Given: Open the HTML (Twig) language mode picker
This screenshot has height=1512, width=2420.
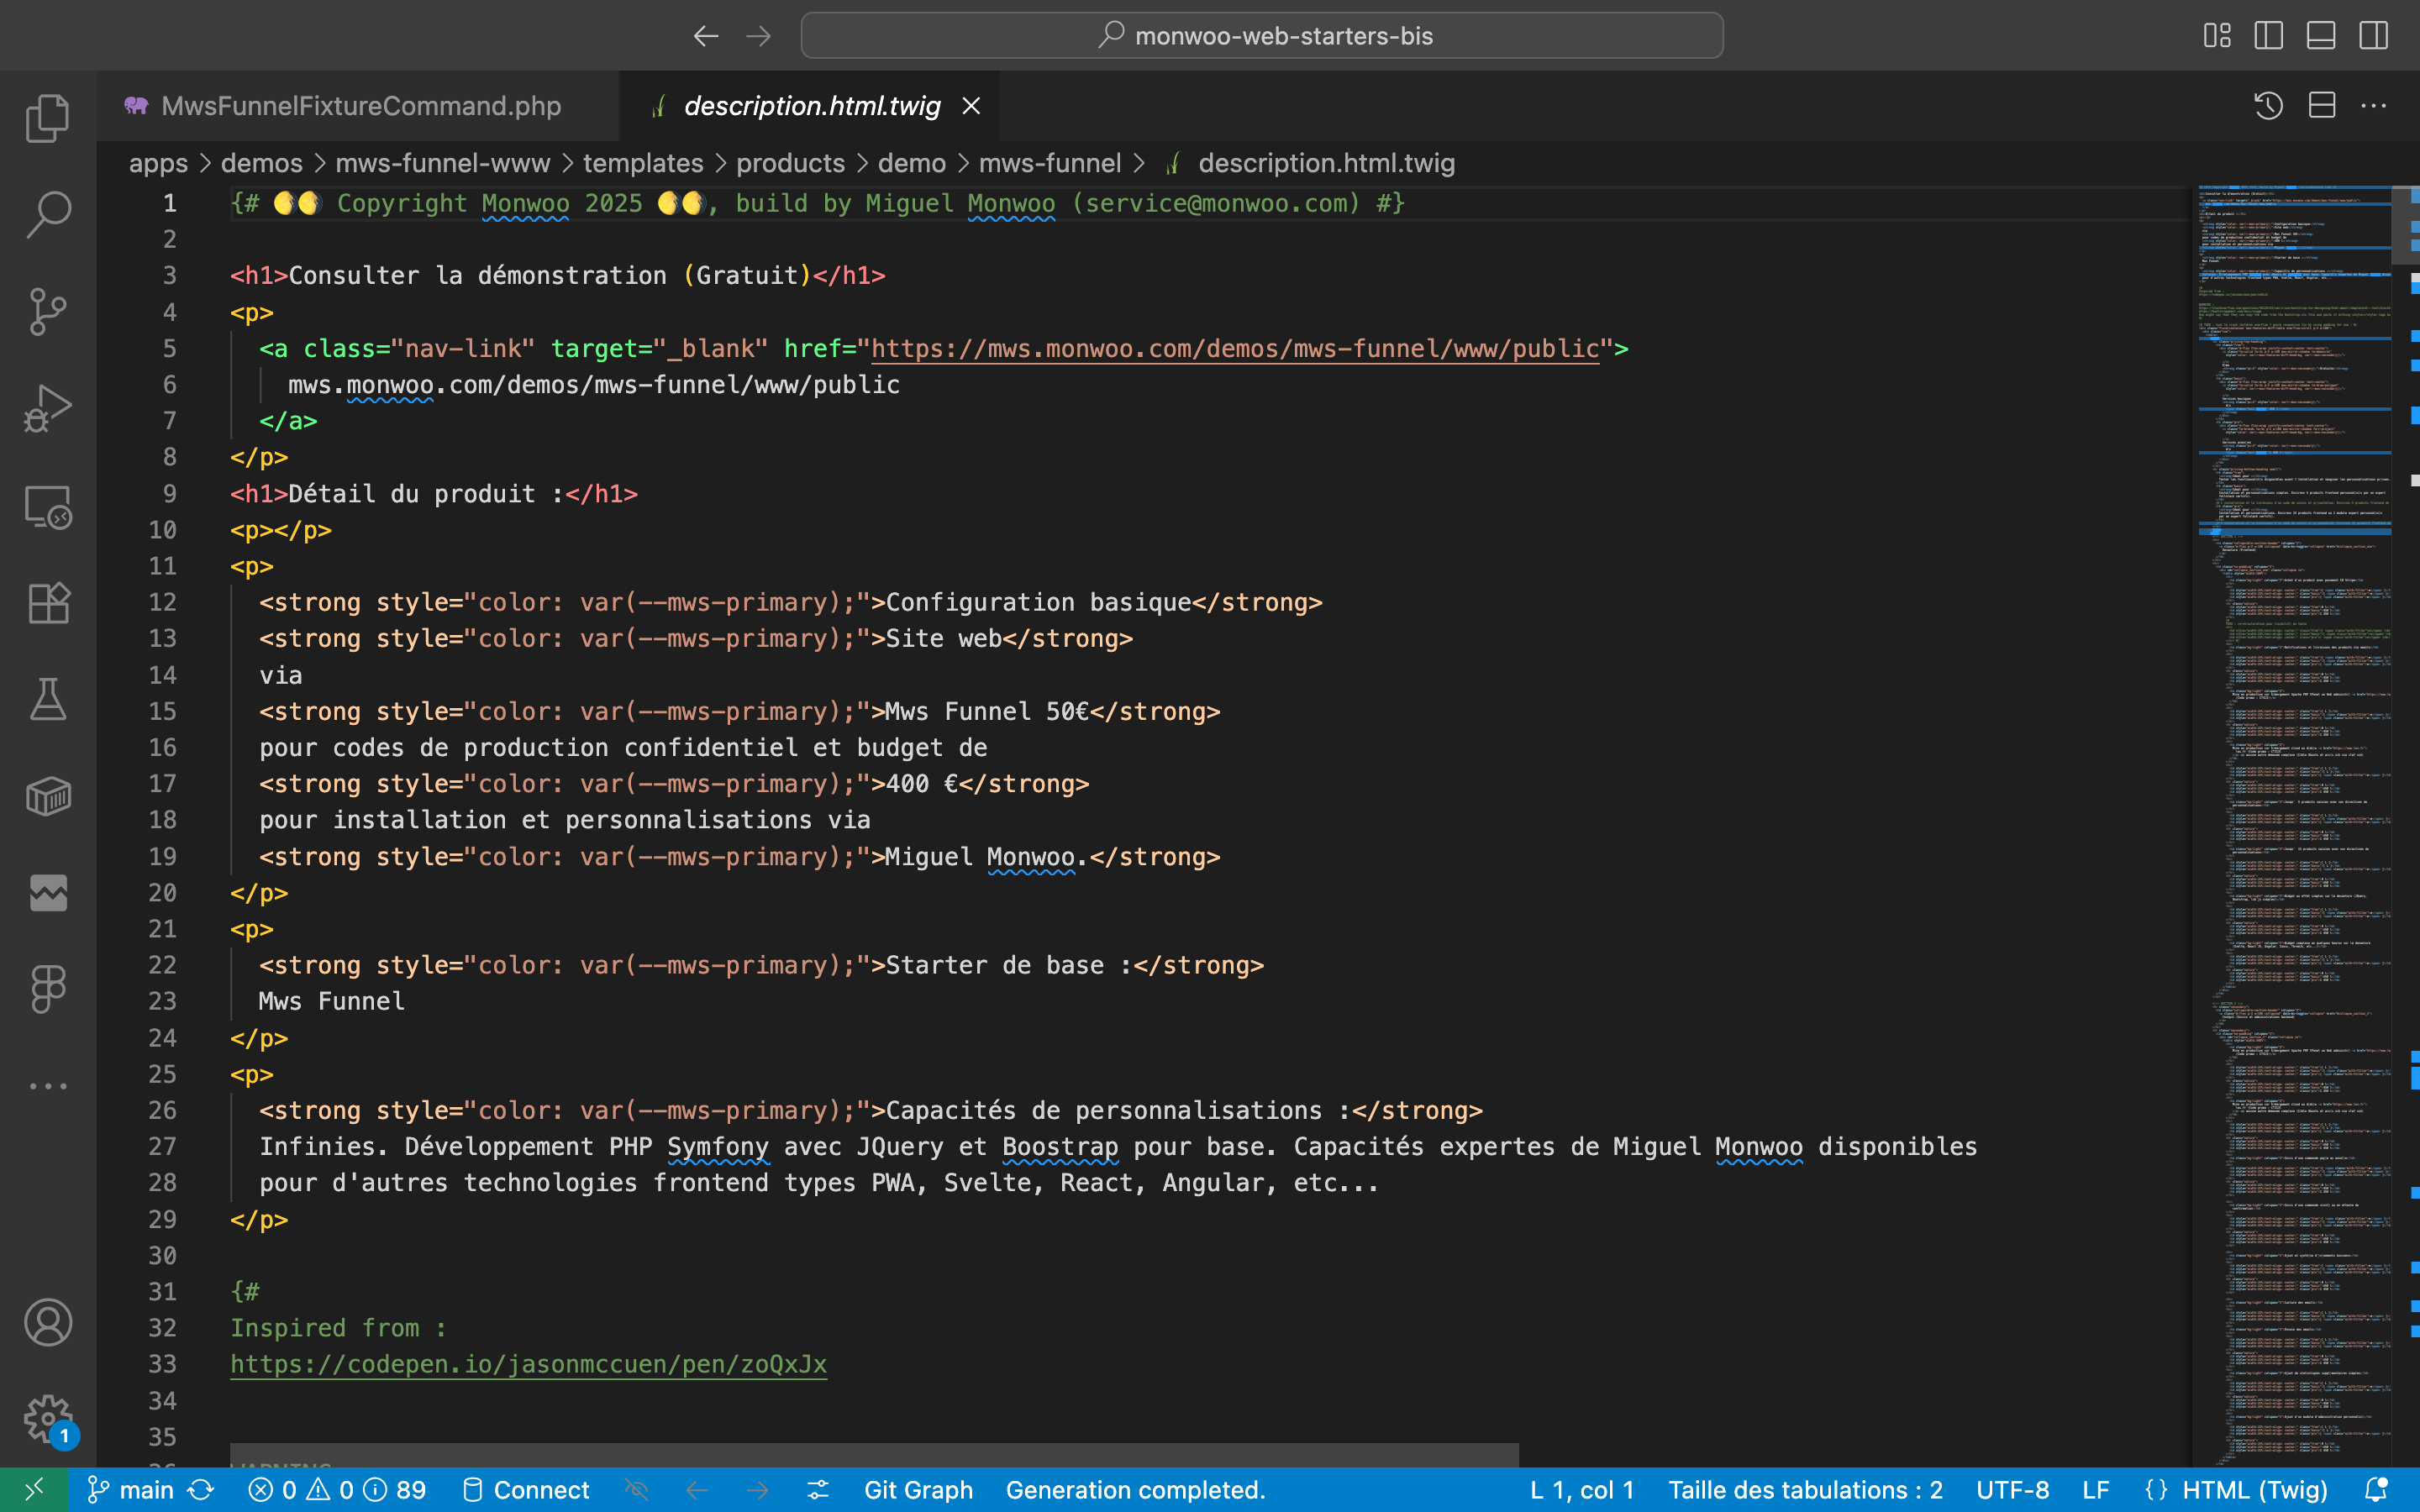Looking at the screenshot, I should point(2254,1490).
